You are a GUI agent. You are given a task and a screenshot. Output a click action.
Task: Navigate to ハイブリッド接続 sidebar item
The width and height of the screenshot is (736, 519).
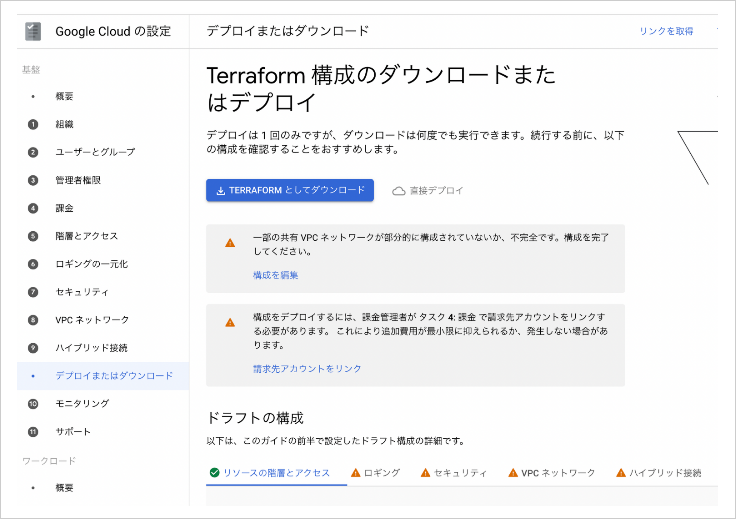(92, 348)
